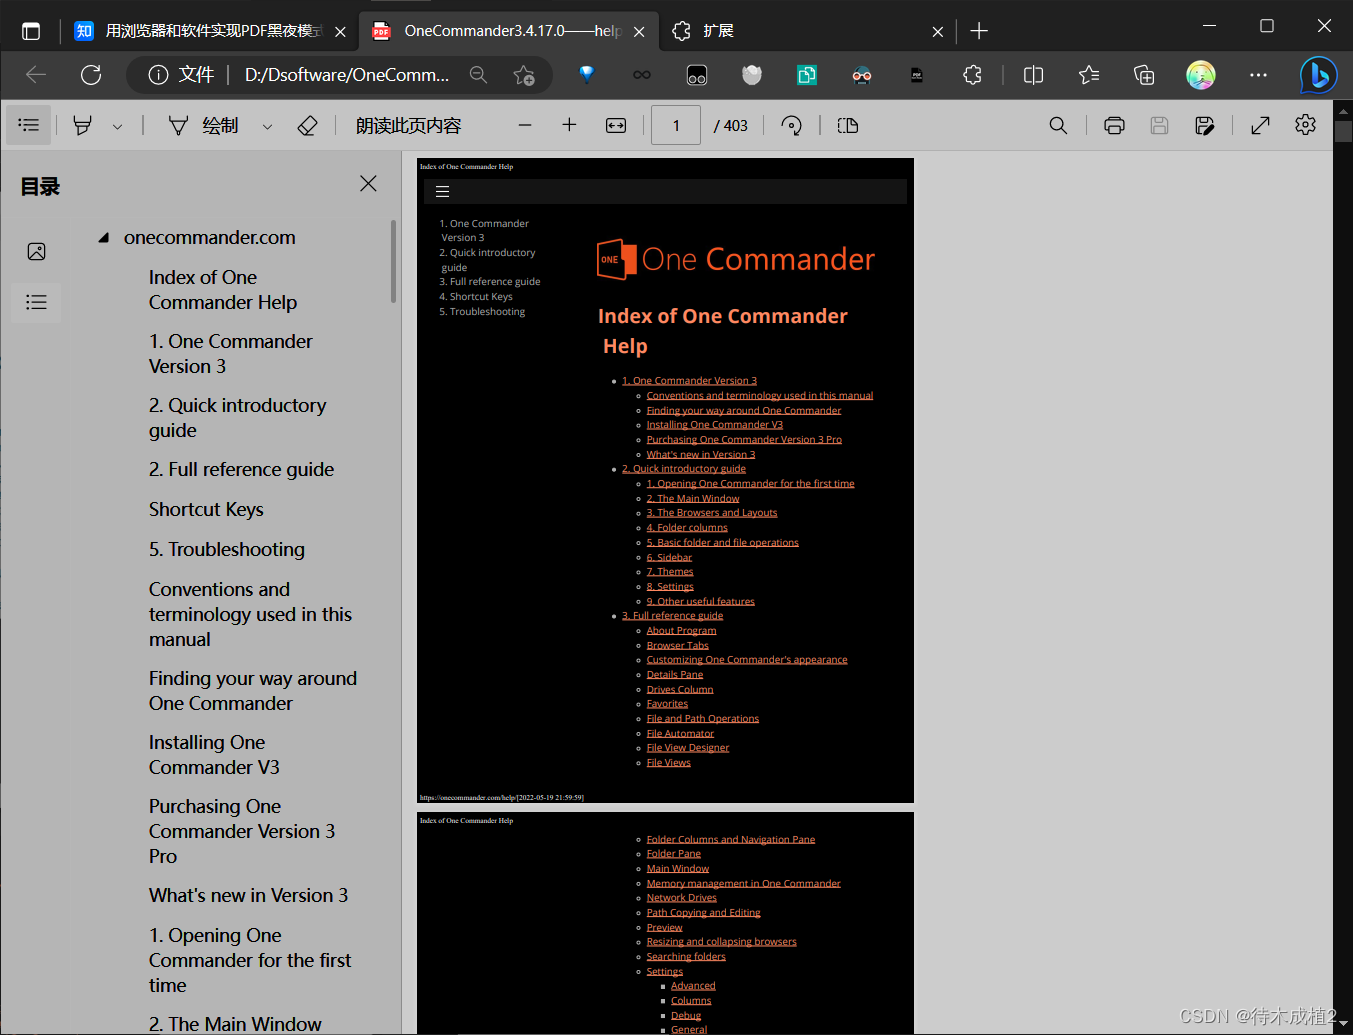Select the highlighter tool

83,125
